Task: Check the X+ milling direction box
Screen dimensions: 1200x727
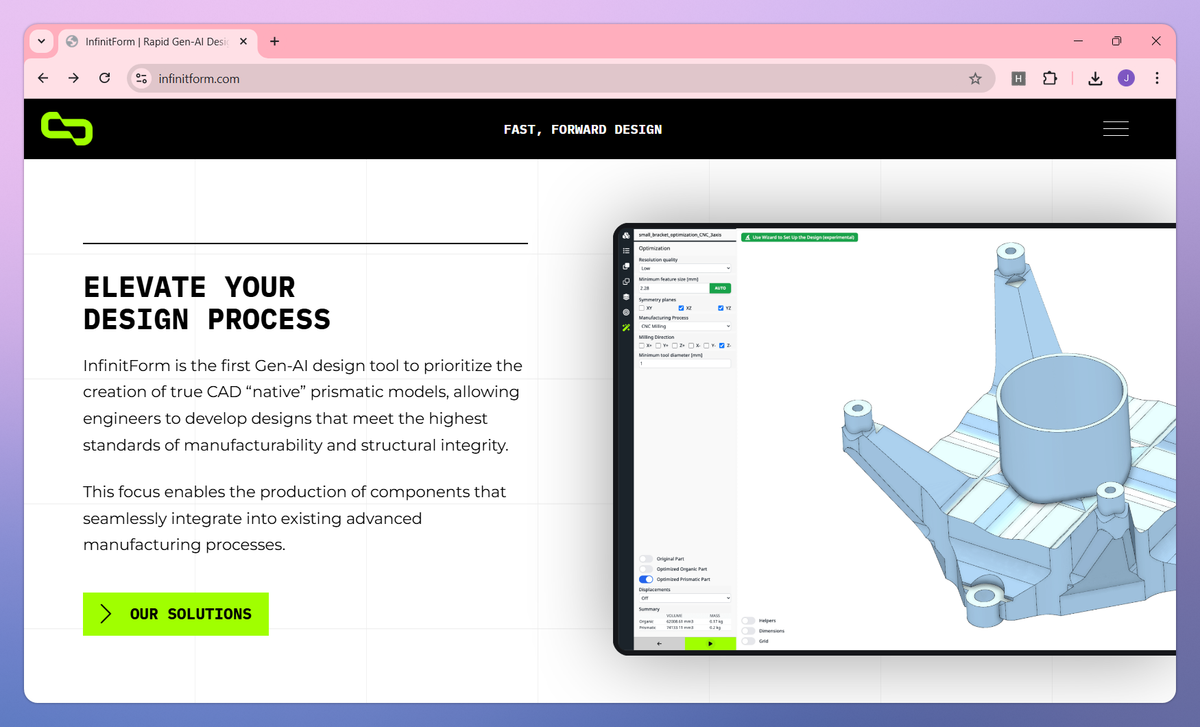Action: (x=641, y=345)
